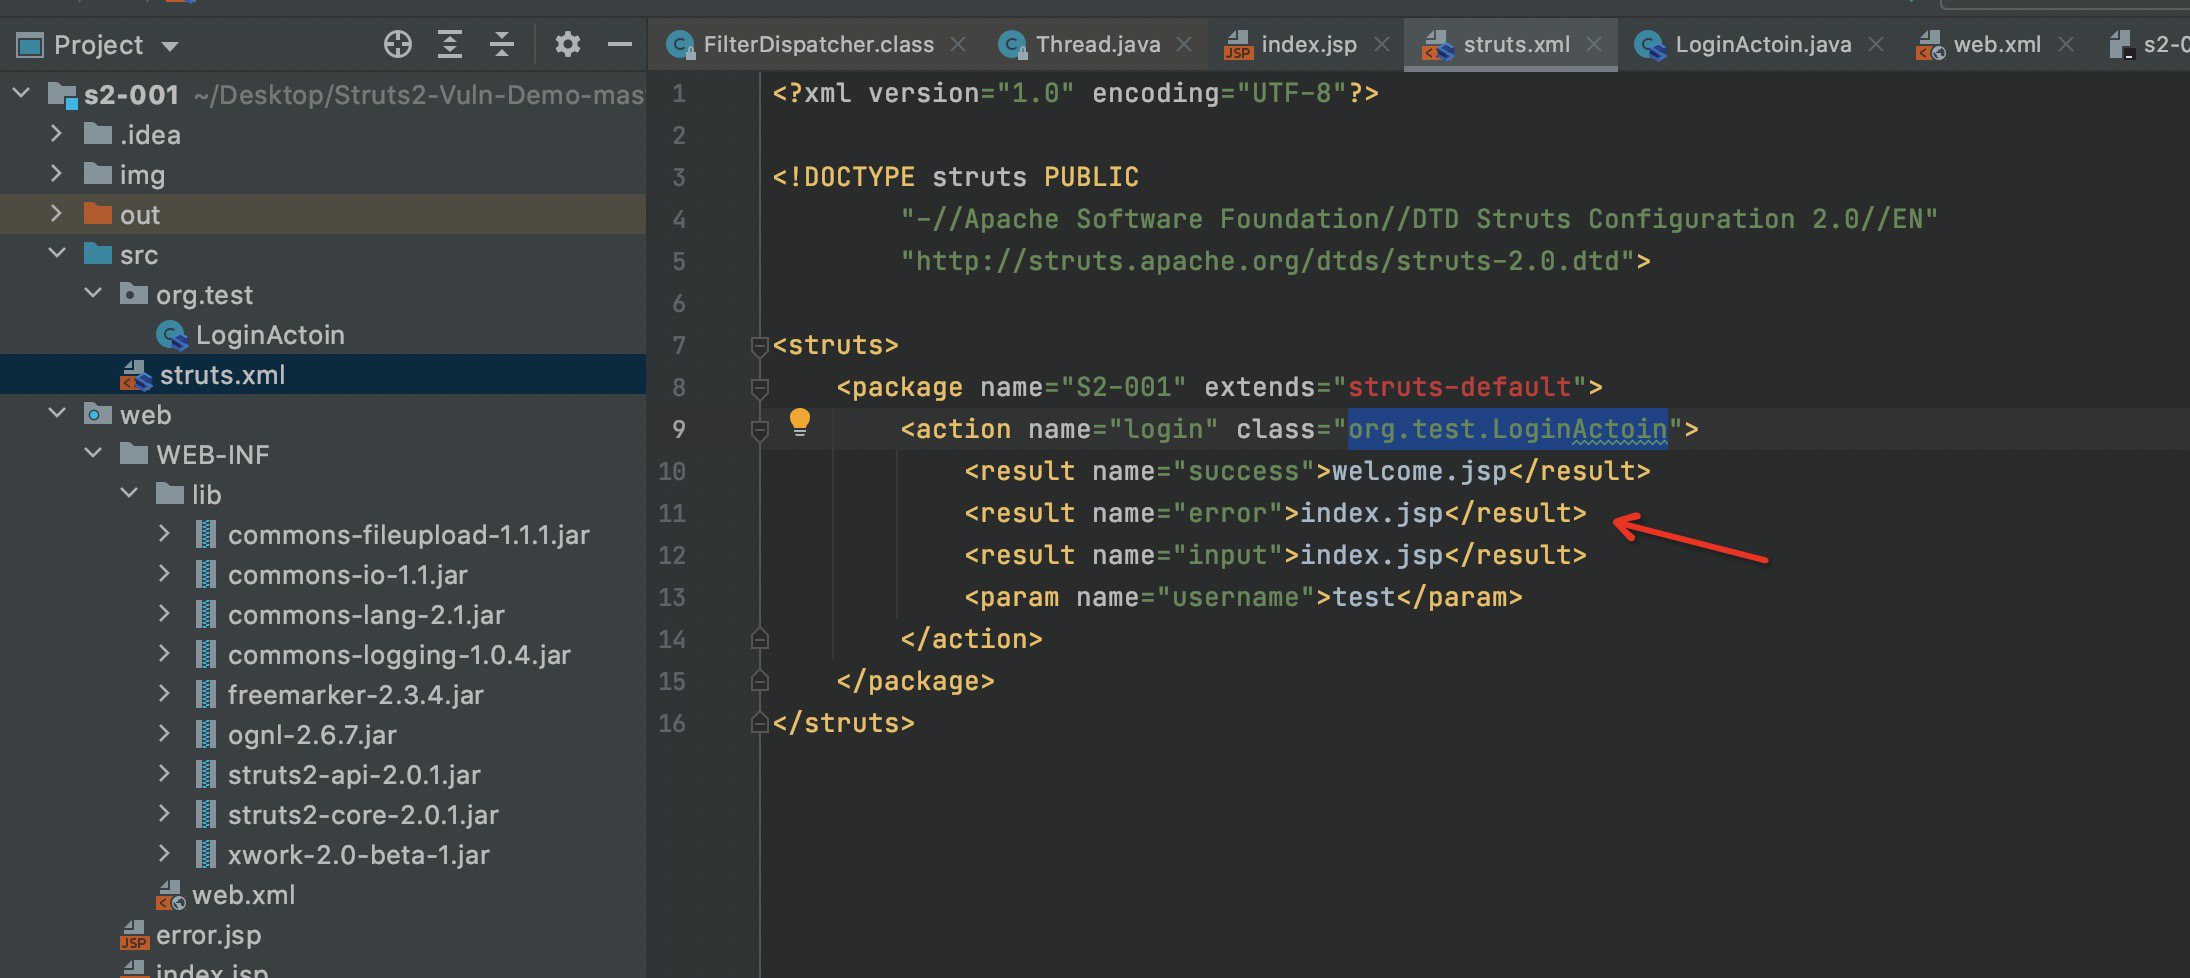Click the ognl-2.6.7.jar archive icon
Image resolution: width=2190 pixels, height=978 pixels.
pos(205,735)
